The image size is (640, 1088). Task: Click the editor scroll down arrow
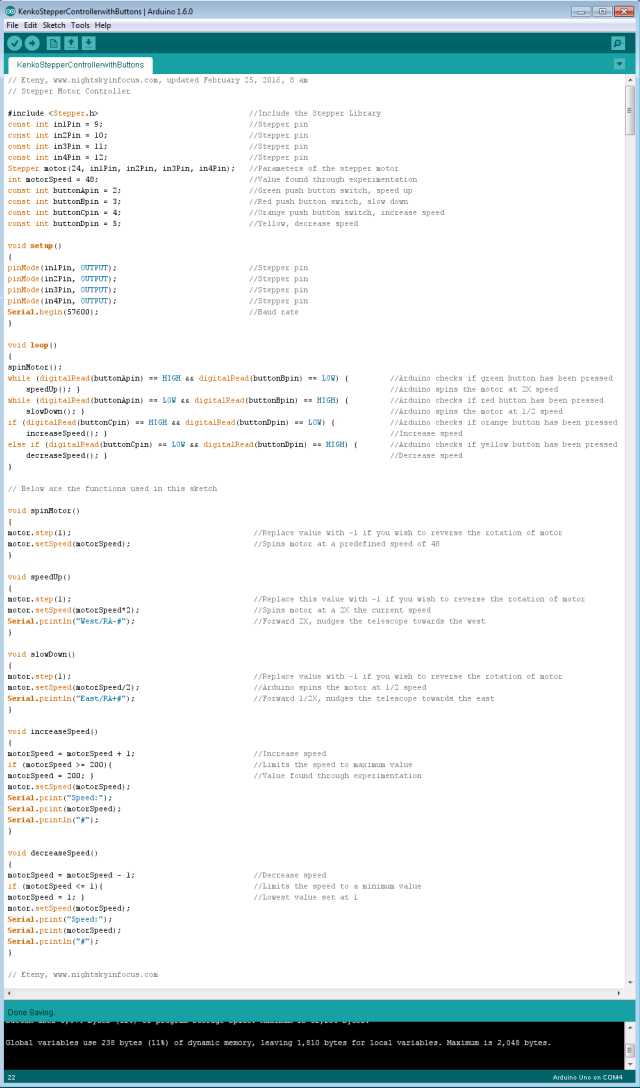coord(630,983)
